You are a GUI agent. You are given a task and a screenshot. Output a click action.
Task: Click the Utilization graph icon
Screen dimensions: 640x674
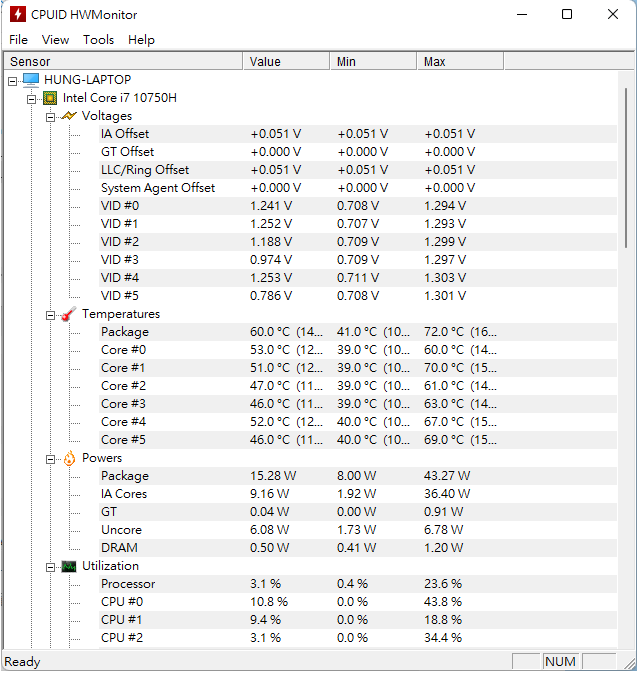point(69,567)
